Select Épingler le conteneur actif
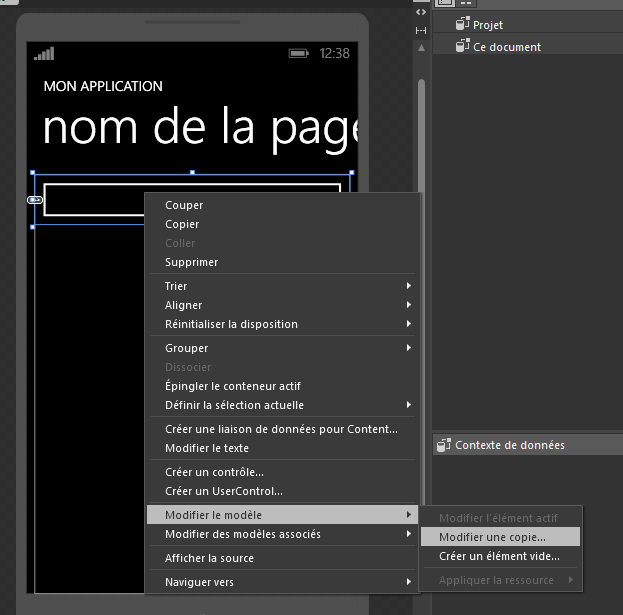 click(283, 386)
